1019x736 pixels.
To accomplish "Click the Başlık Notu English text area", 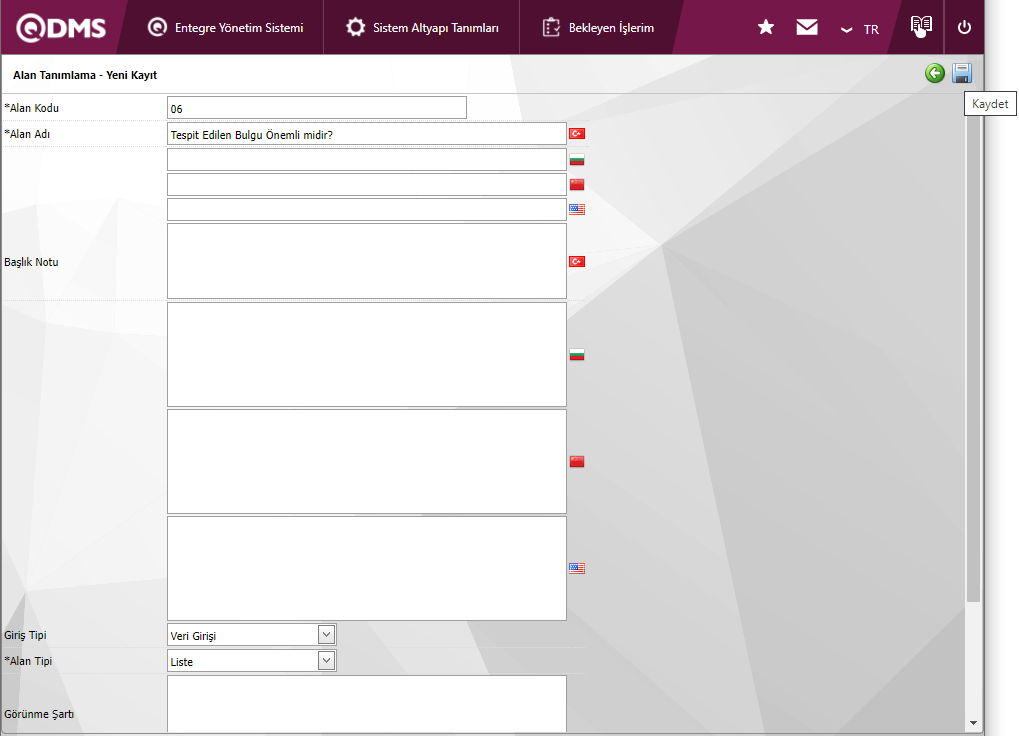I will click(367, 568).
